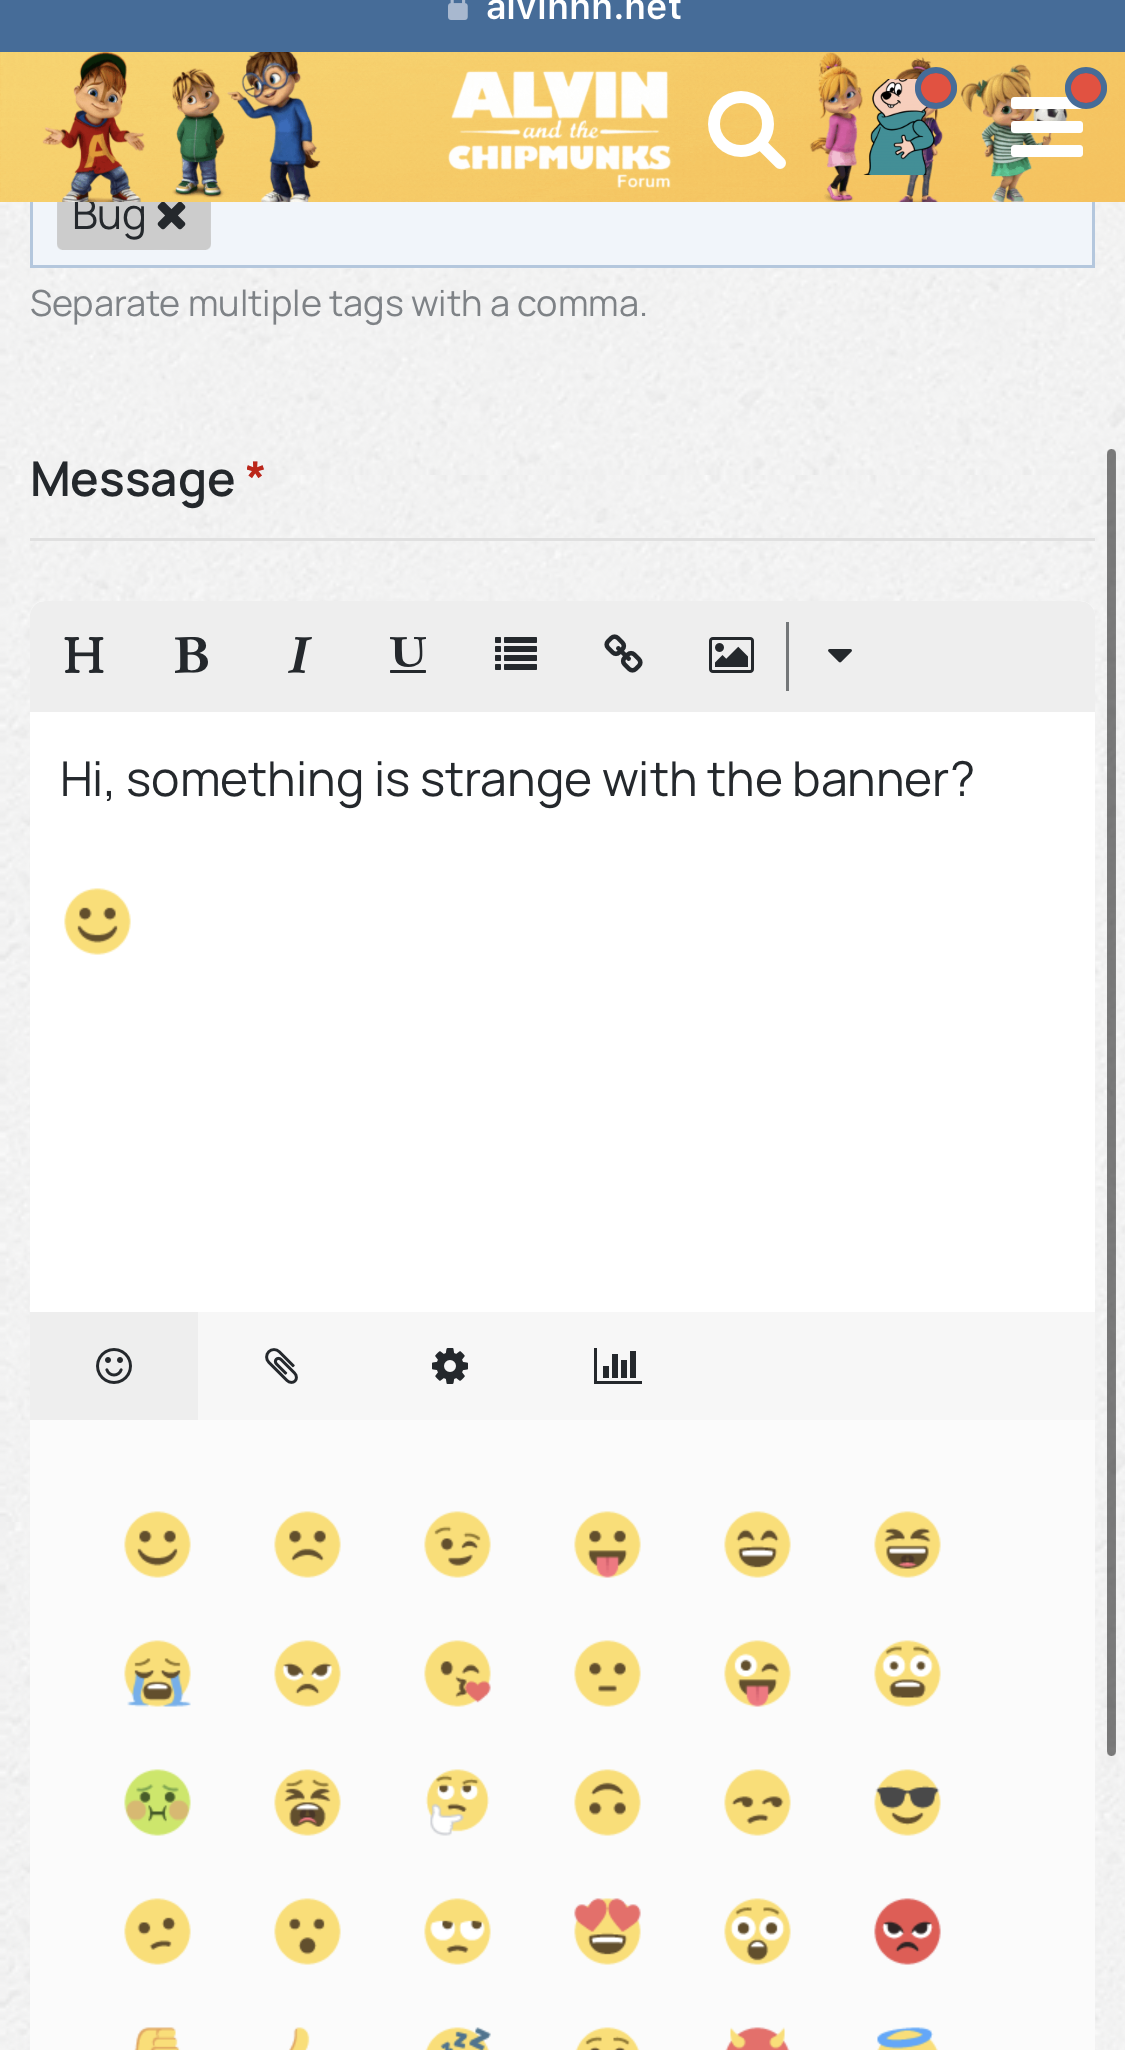Insert a bulleted list
Image resolution: width=1125 pixels, height=2050 pixels.
pyautogui.click(x=516, y=656)
